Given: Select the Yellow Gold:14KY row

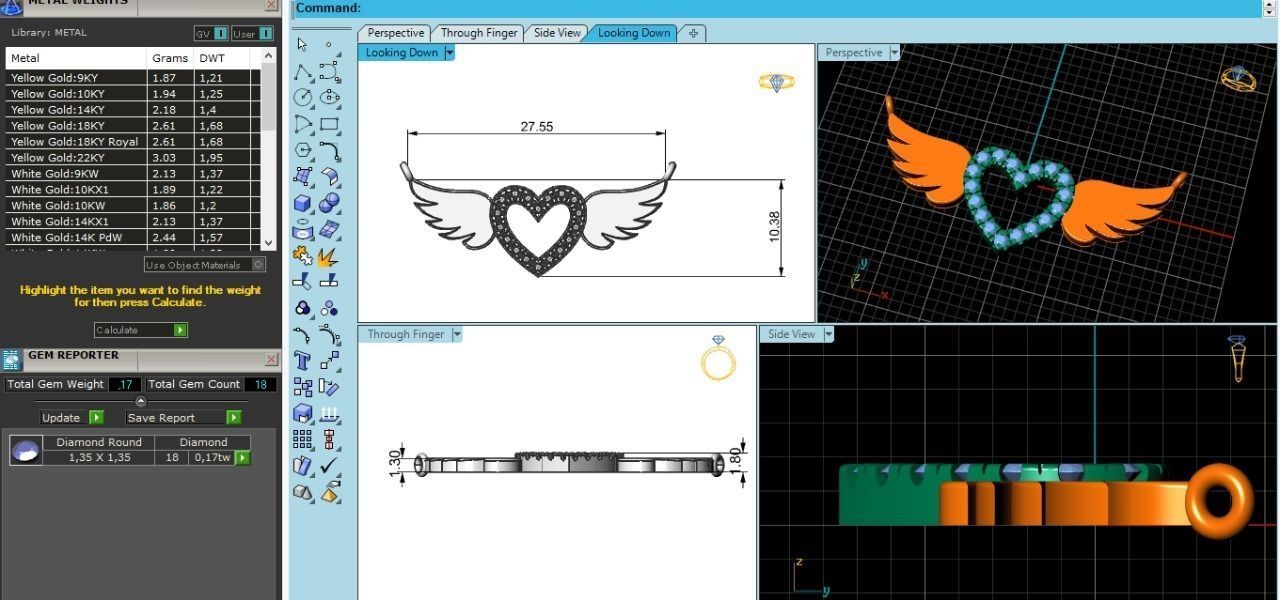Looking at the screenshot, I should [x=132, y=110].
